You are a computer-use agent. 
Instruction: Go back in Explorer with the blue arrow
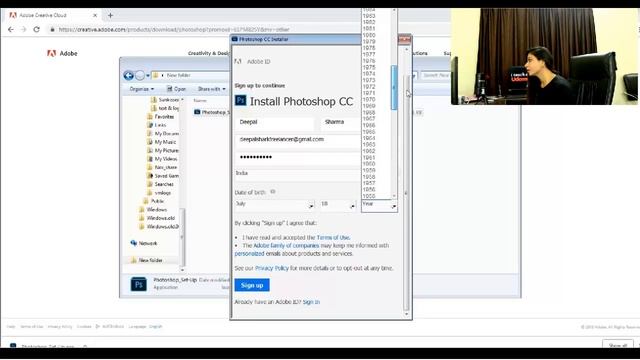[x=129, y=76]
